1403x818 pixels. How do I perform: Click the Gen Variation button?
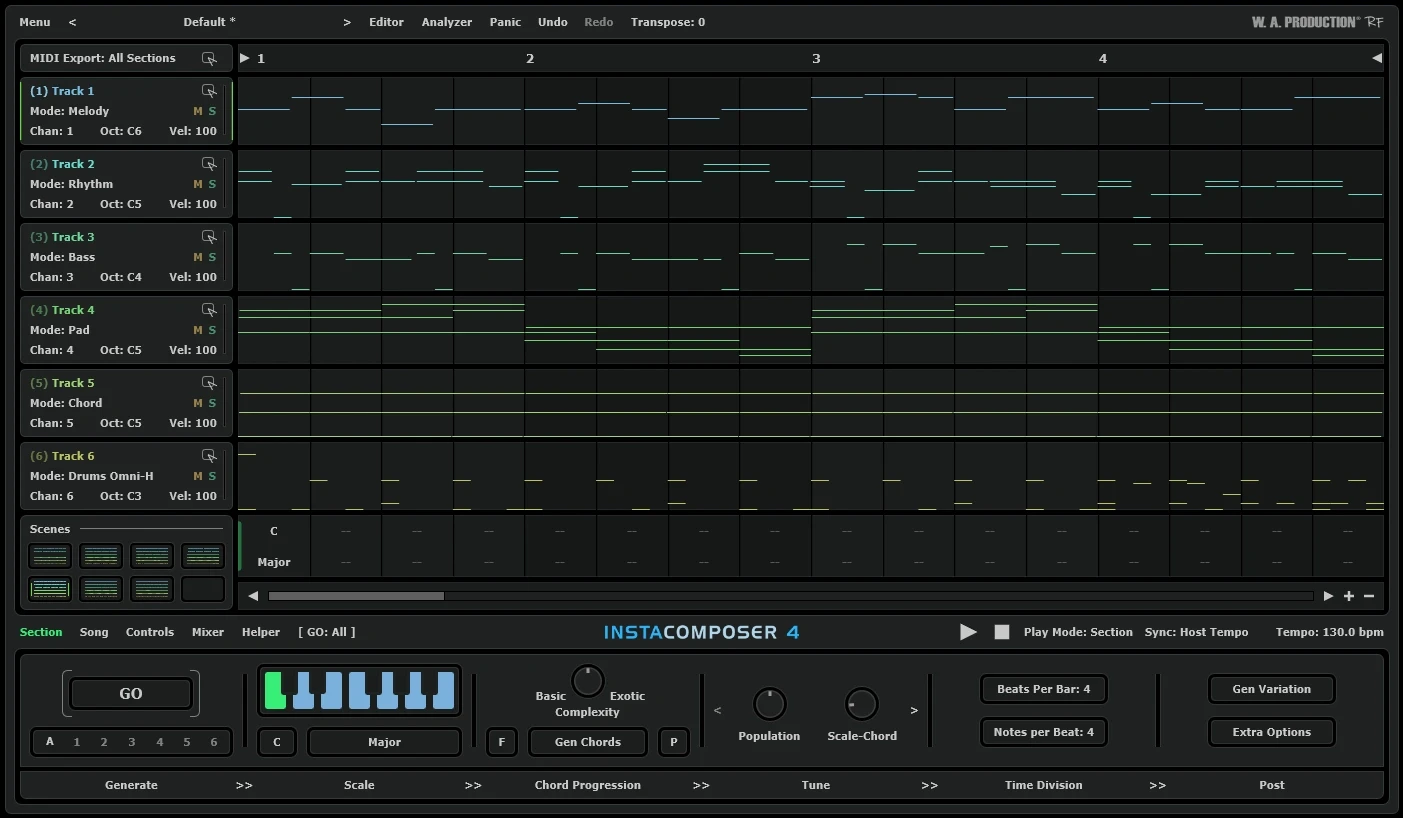(x=1271, y=689)
